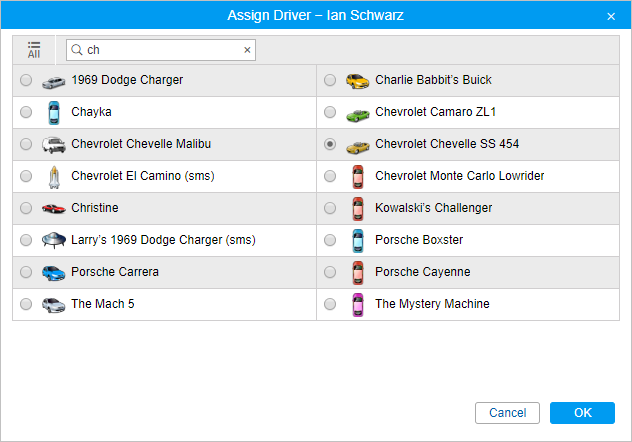Click the Christine red car icon

[x=53, y=208]
